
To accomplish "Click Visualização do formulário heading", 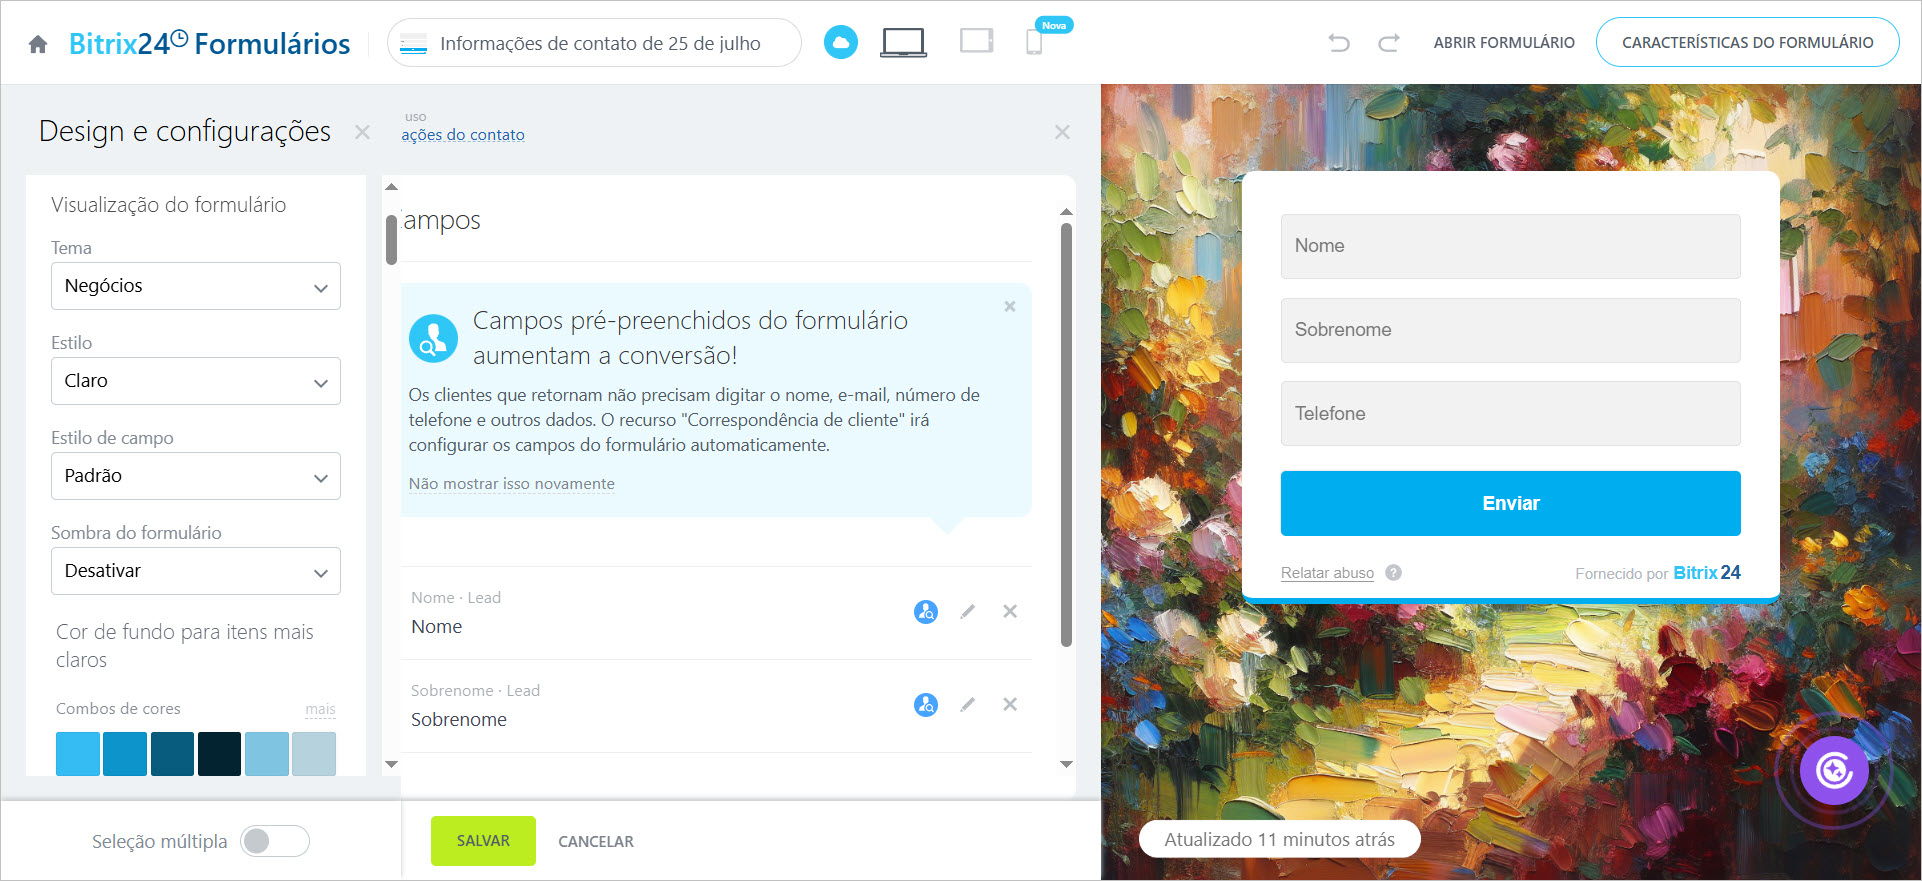I will tap(168, 205).
